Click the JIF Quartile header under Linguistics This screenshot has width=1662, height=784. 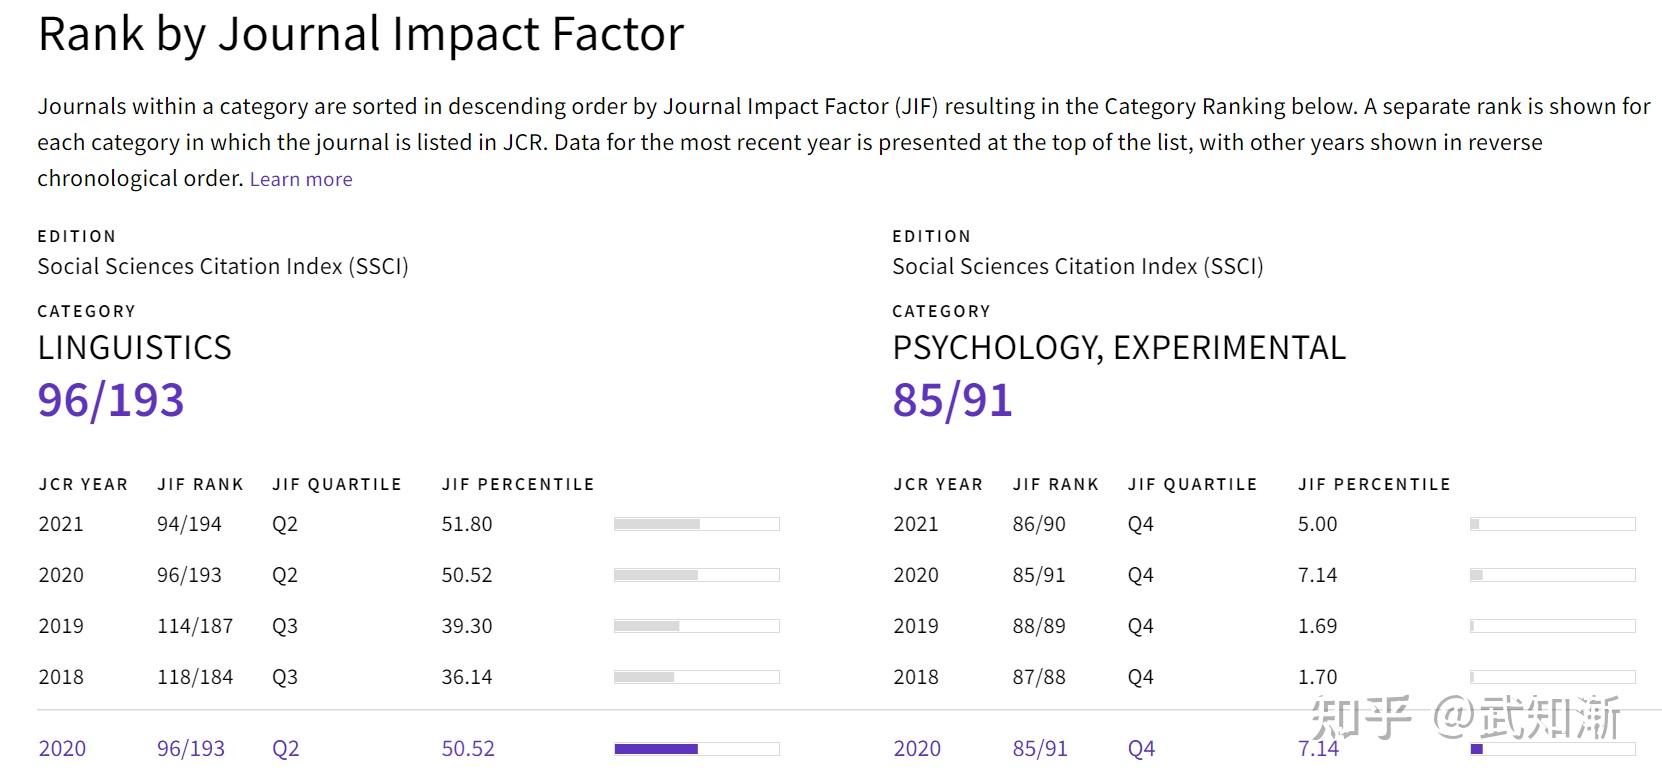pos(337,484)
